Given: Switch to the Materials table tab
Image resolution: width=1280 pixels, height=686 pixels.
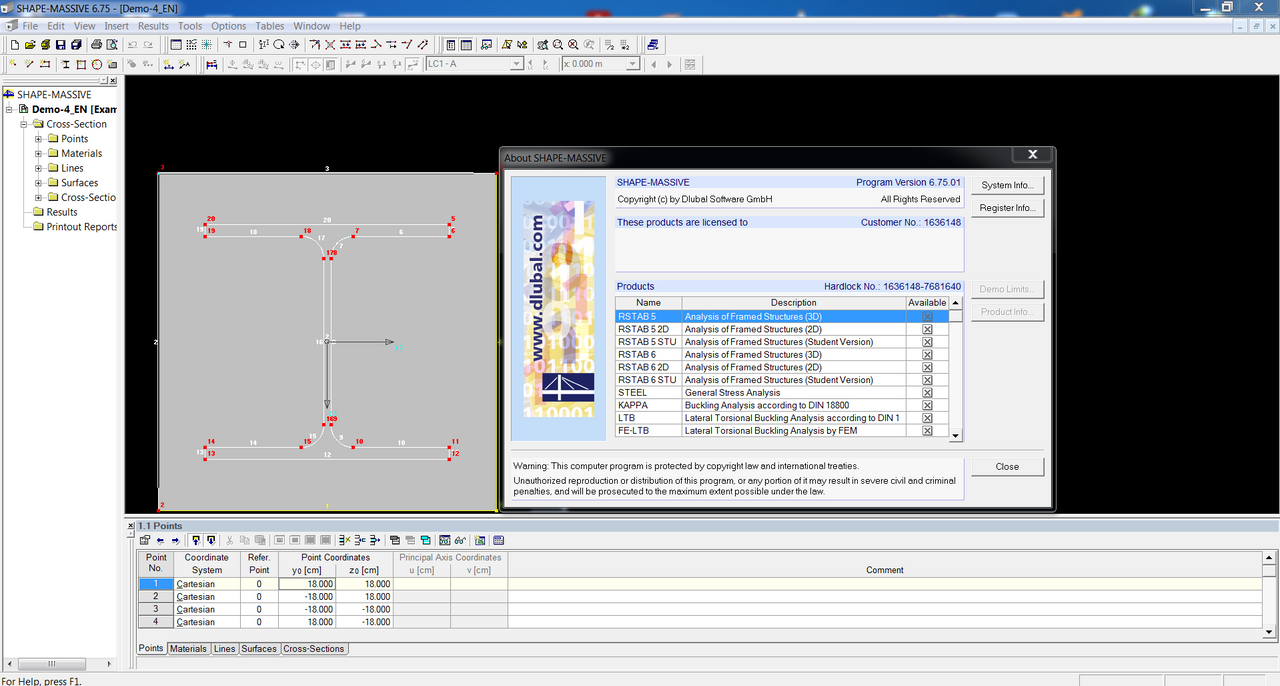Looking at the screenshot, I should tap(188, 649).
